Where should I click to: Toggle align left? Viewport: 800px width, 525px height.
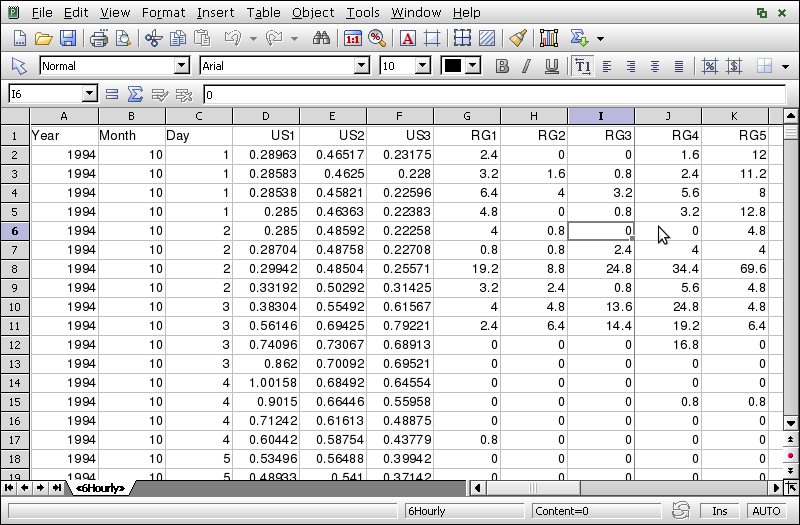pyautogui.click(x=607, y=66)
